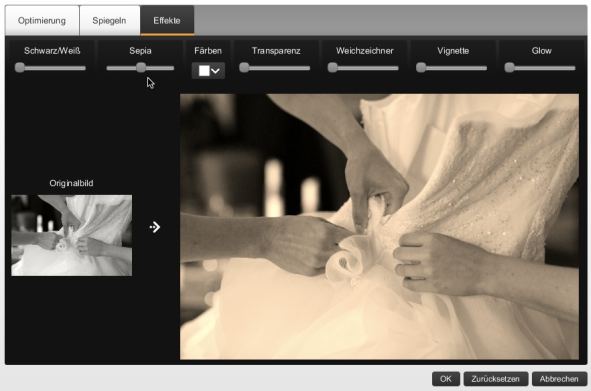Viewport: 591px width, 391px height.
Task: Click the Transparenz slider handle
Action: click(244, 67)
